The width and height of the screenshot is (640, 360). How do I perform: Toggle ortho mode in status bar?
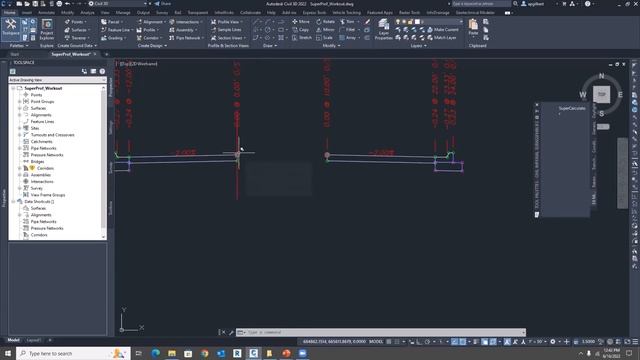(x=419, y=342)
